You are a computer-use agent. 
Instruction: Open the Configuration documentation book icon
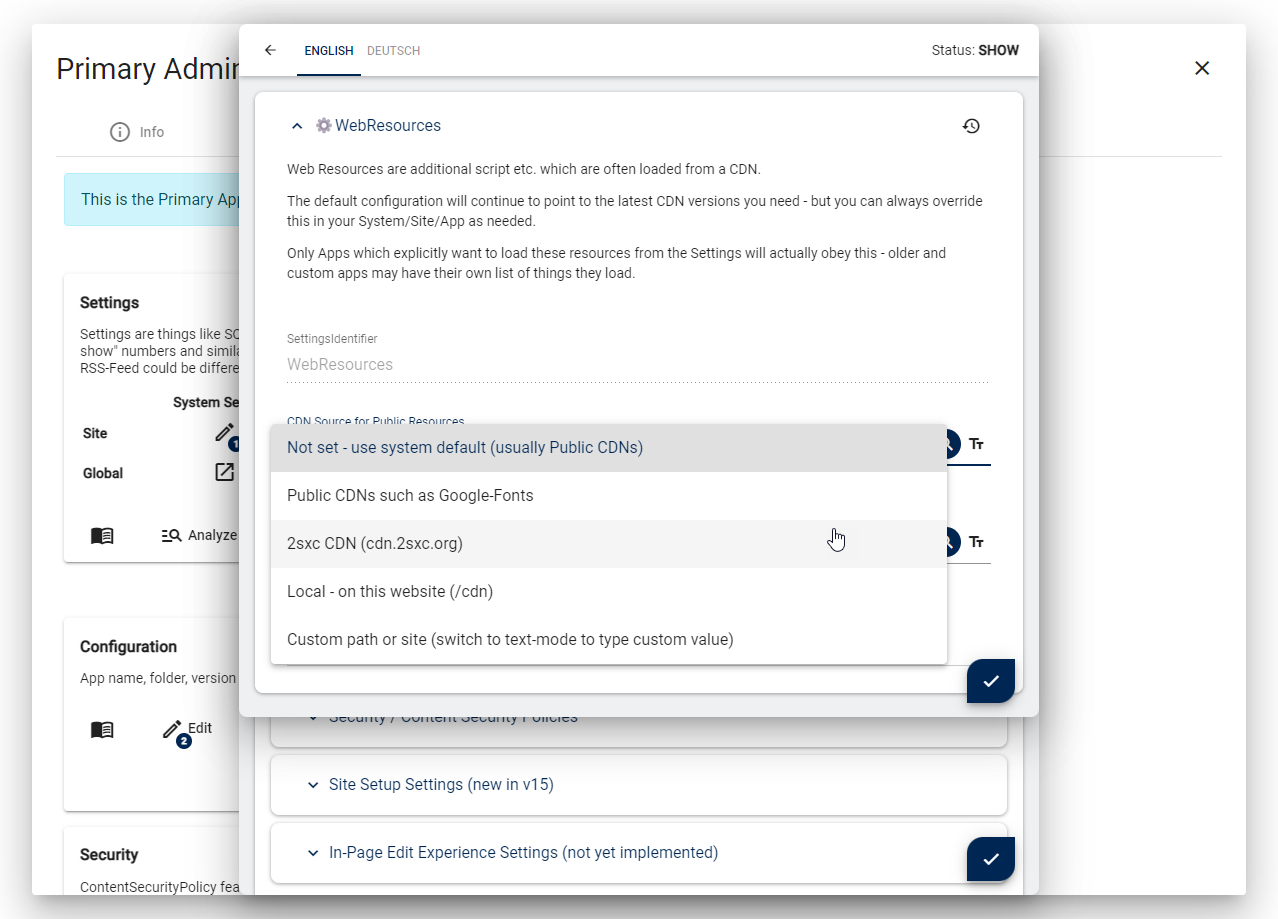point(102,729)
